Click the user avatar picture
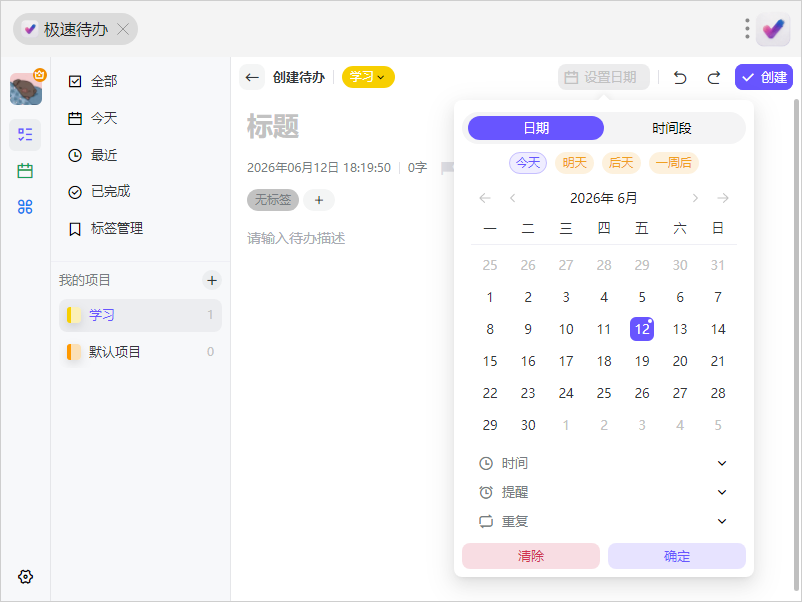This screenshot has width=802, height=602. tap(26, 88)
